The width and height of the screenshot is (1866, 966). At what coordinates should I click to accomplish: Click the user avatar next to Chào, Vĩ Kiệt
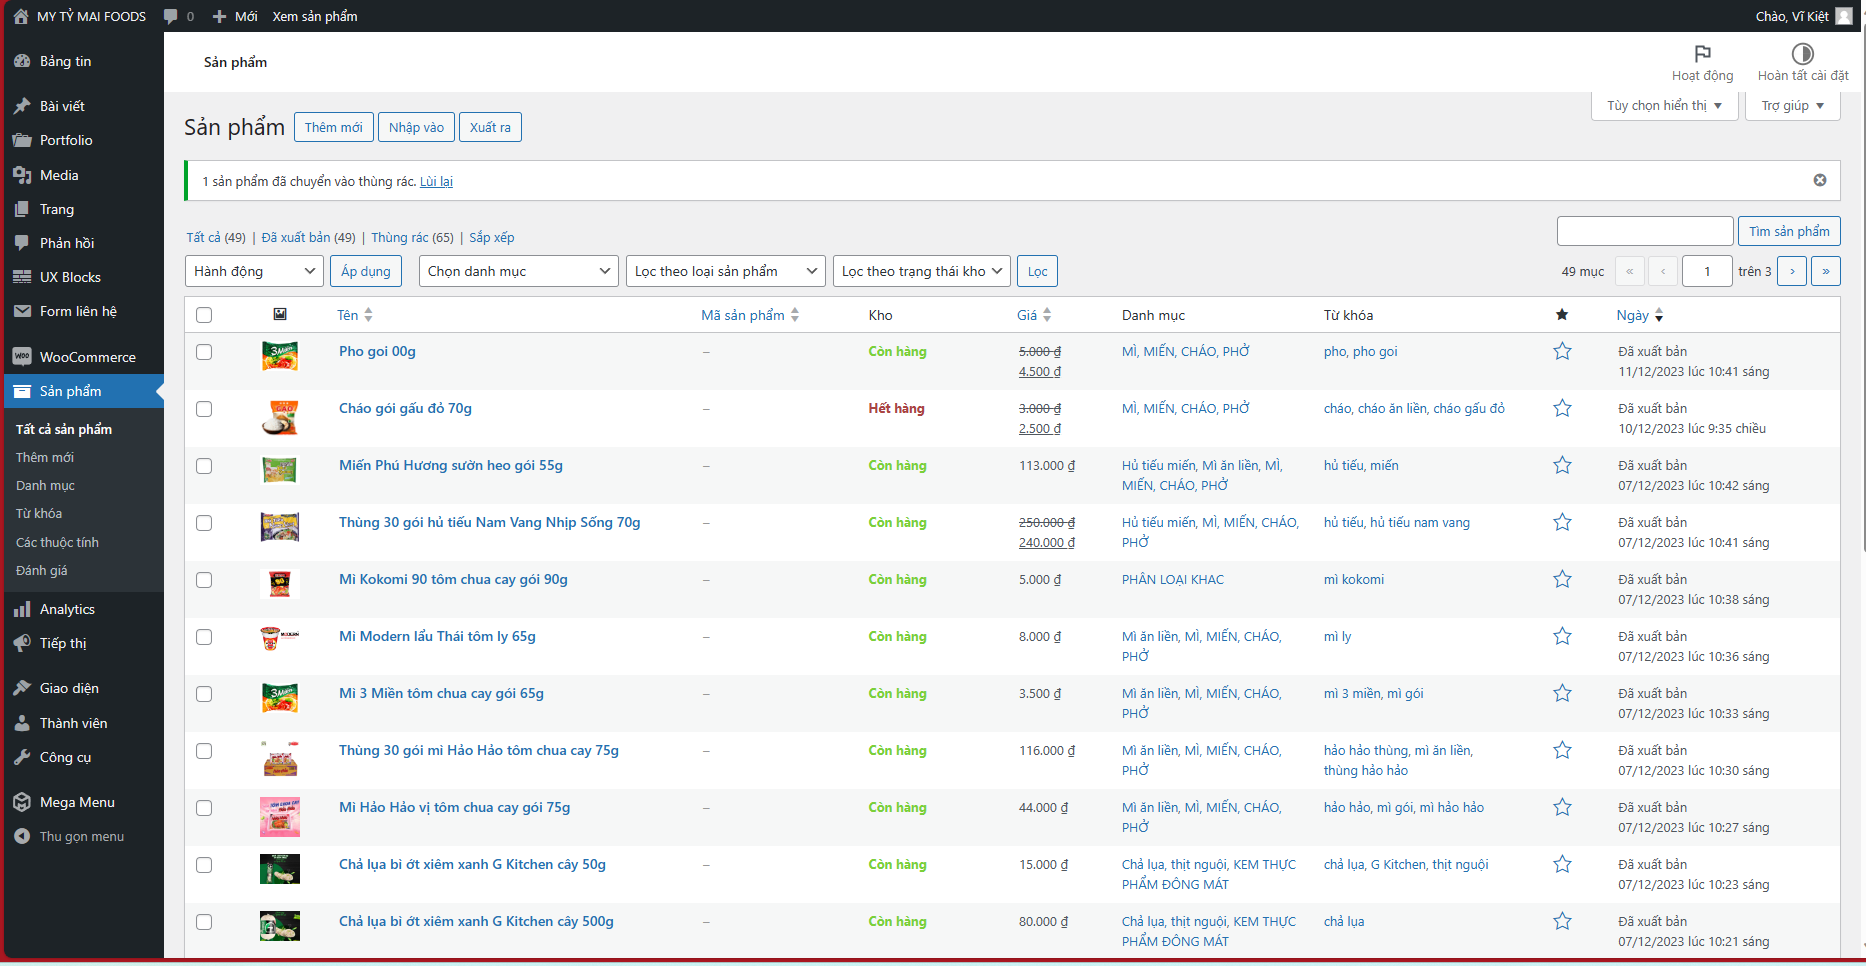1844,16
